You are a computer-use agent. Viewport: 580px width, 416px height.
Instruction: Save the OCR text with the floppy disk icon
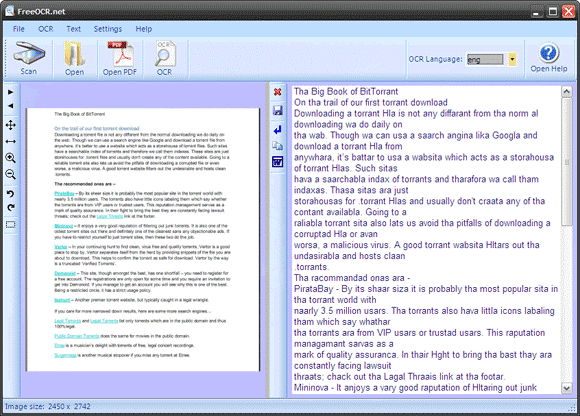277,110
